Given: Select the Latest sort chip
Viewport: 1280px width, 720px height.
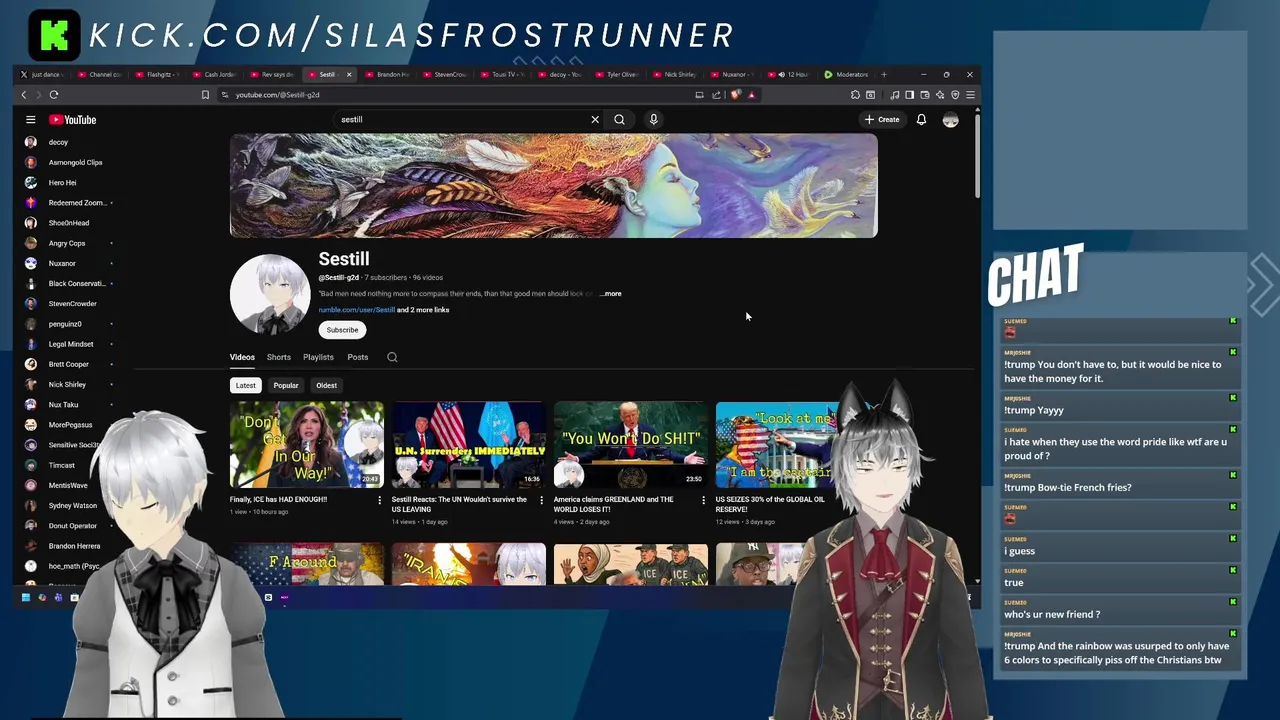Looking at the screenshot, I should click(245, 385).
